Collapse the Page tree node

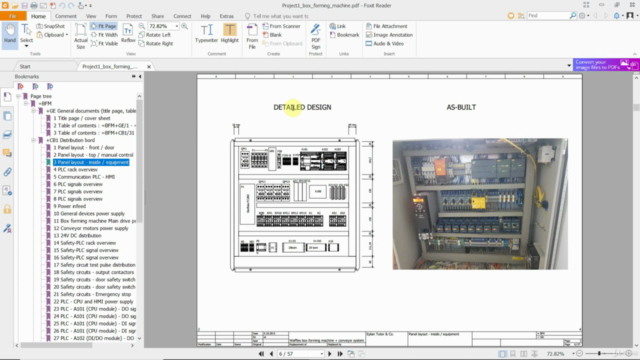(18, 96)
